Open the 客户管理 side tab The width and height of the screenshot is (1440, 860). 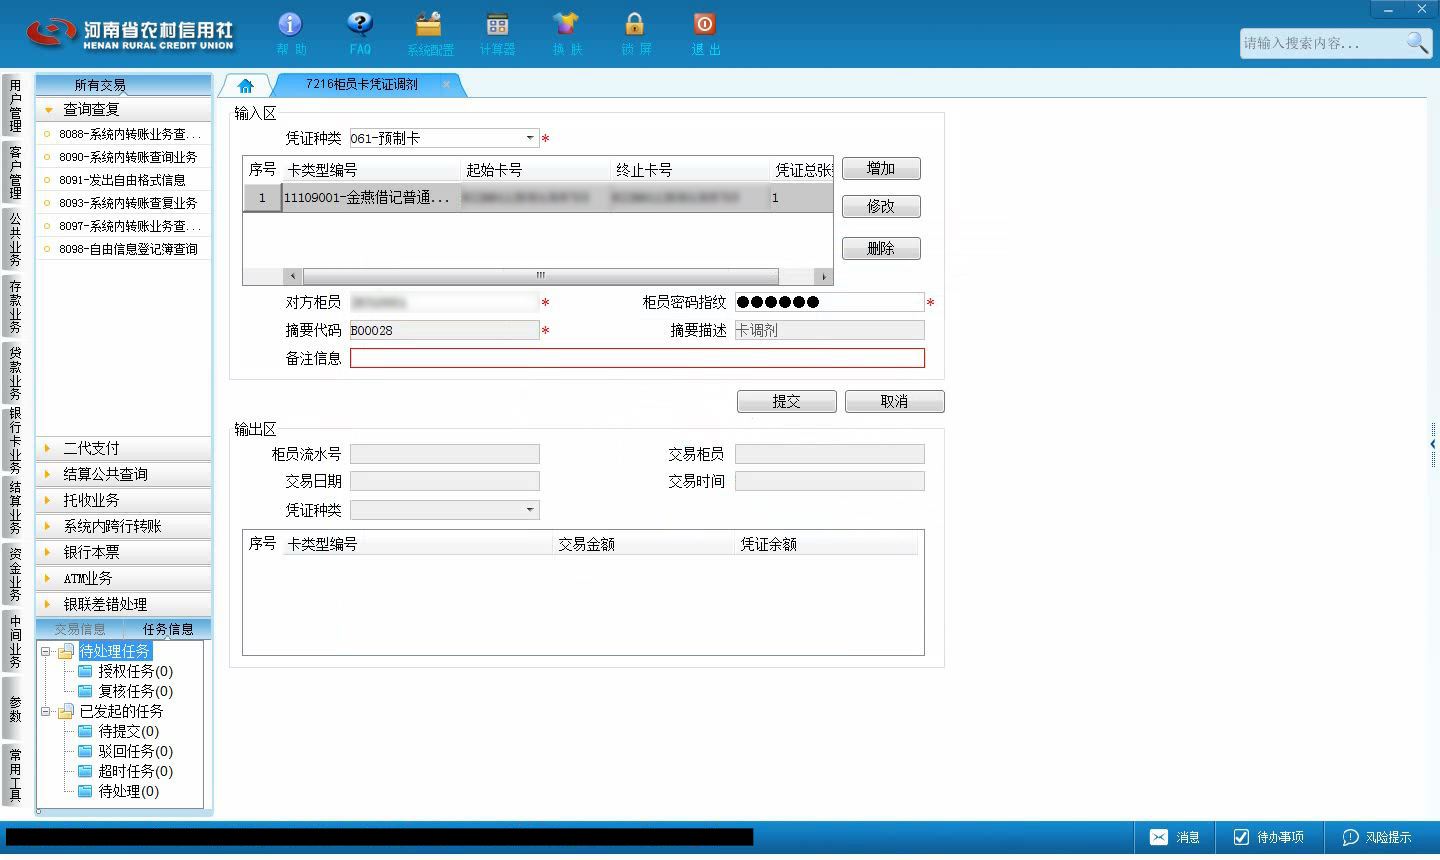click(x=15, y=172)
